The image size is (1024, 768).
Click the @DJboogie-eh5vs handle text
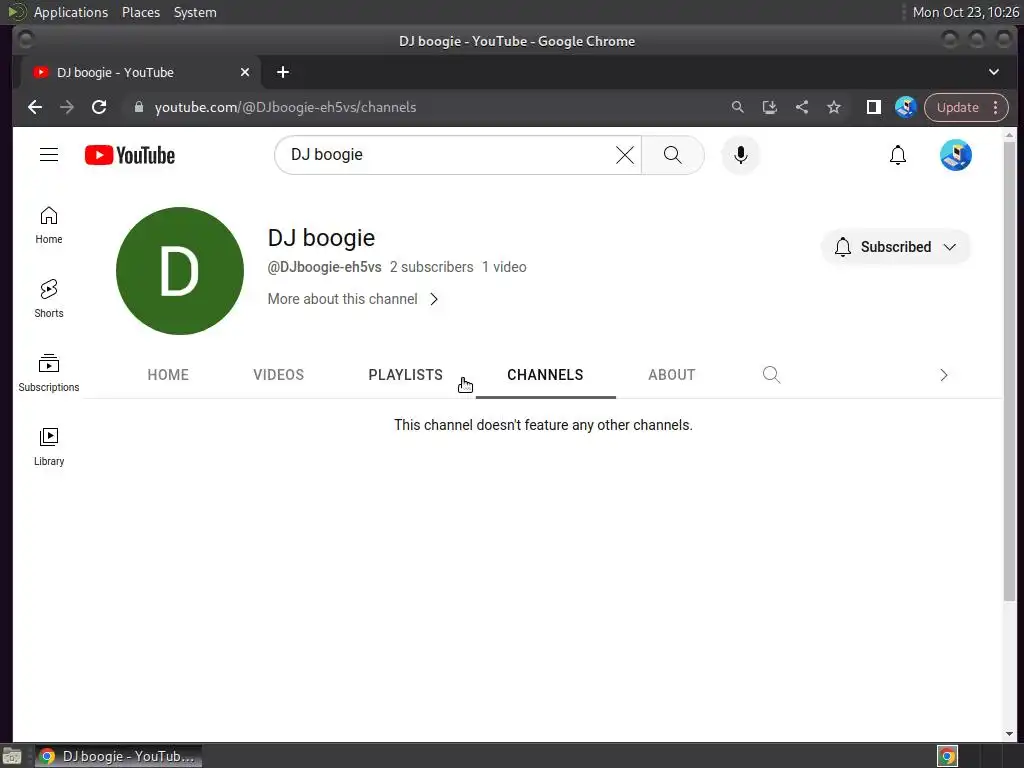tap(325, 267)
